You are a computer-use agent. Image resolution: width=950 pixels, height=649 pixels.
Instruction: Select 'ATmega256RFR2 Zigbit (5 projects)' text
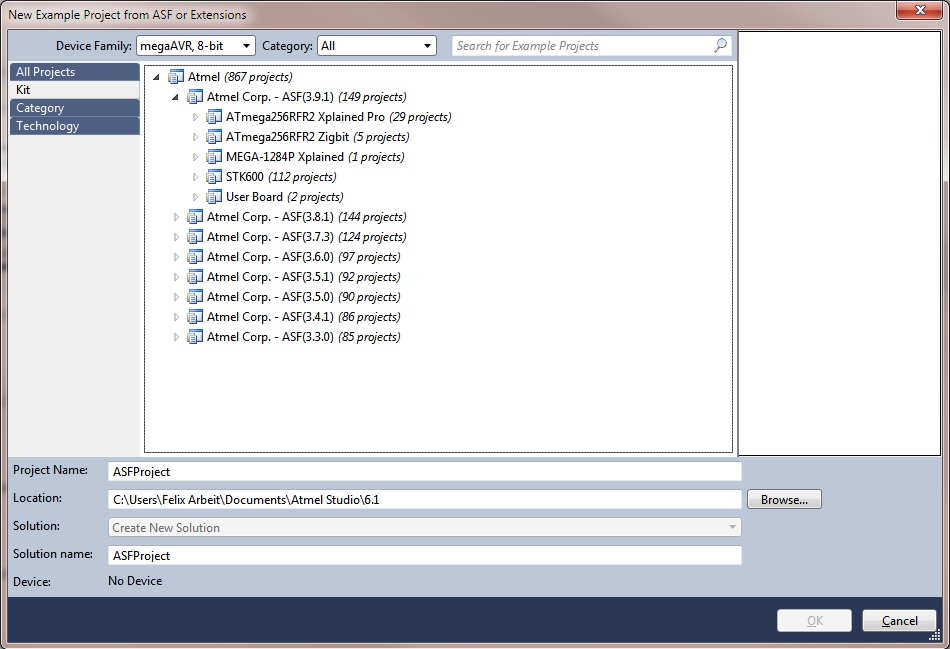[317, 137]
